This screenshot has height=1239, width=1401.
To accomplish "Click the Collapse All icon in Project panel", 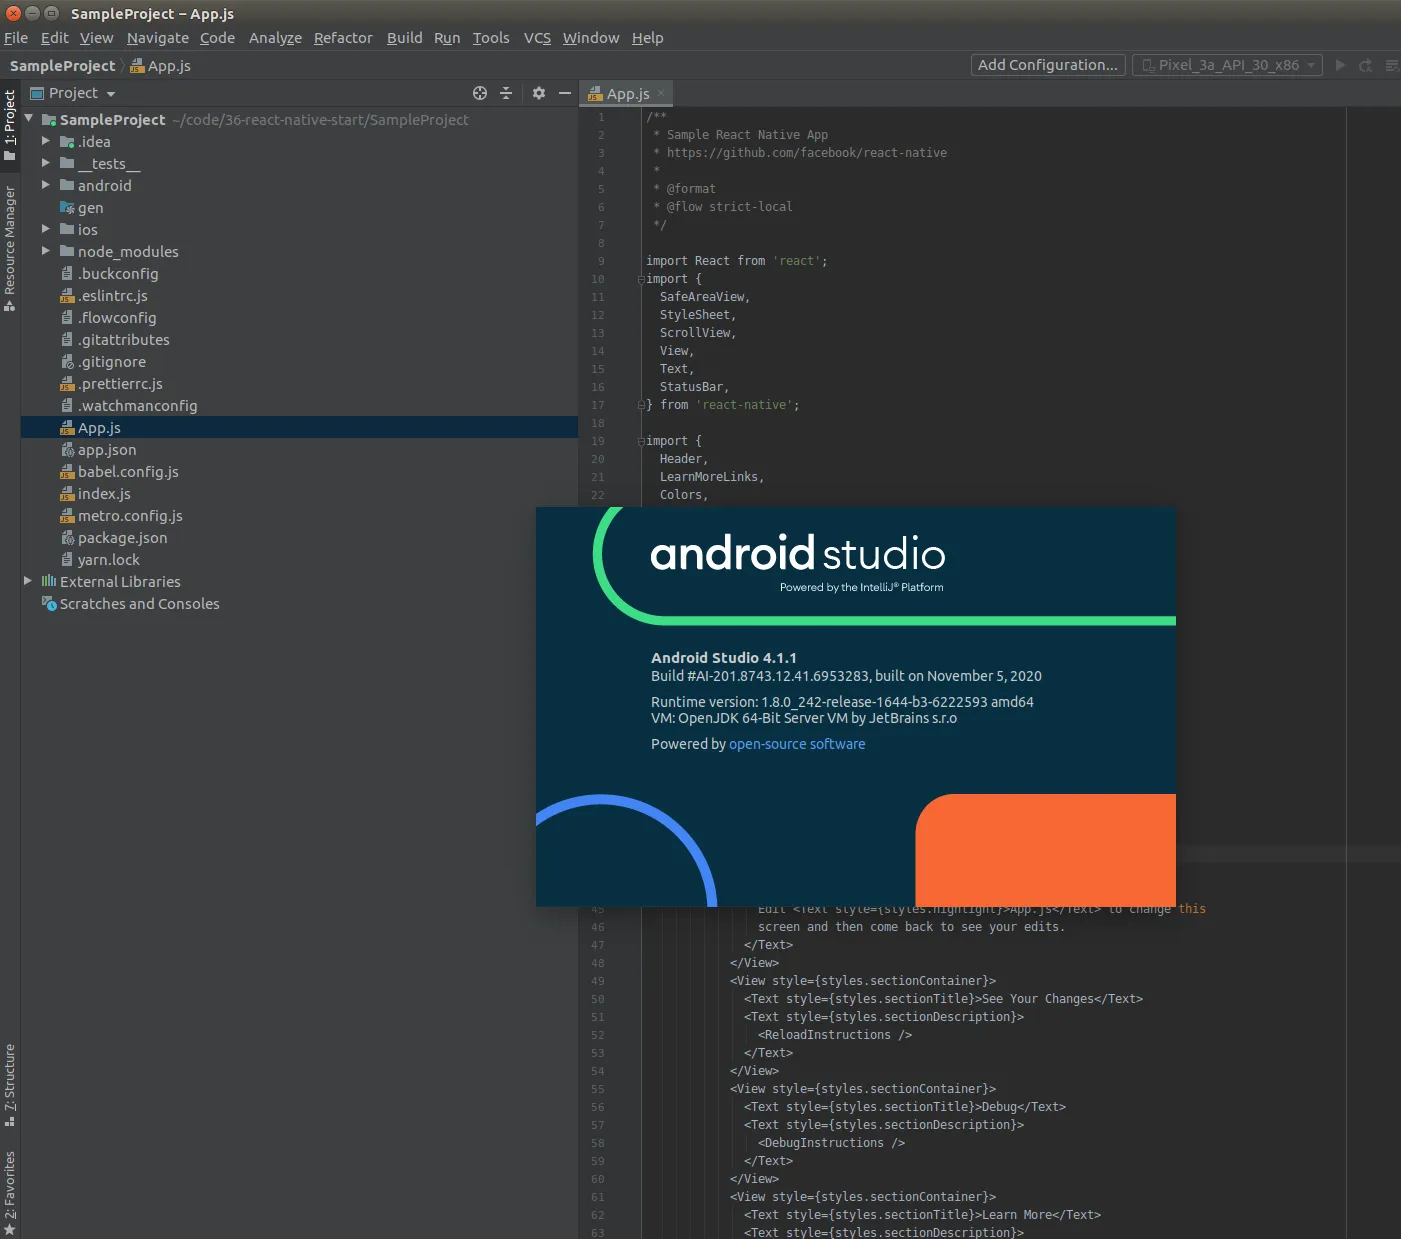I will pyautogui.click(x=506, y=93).
